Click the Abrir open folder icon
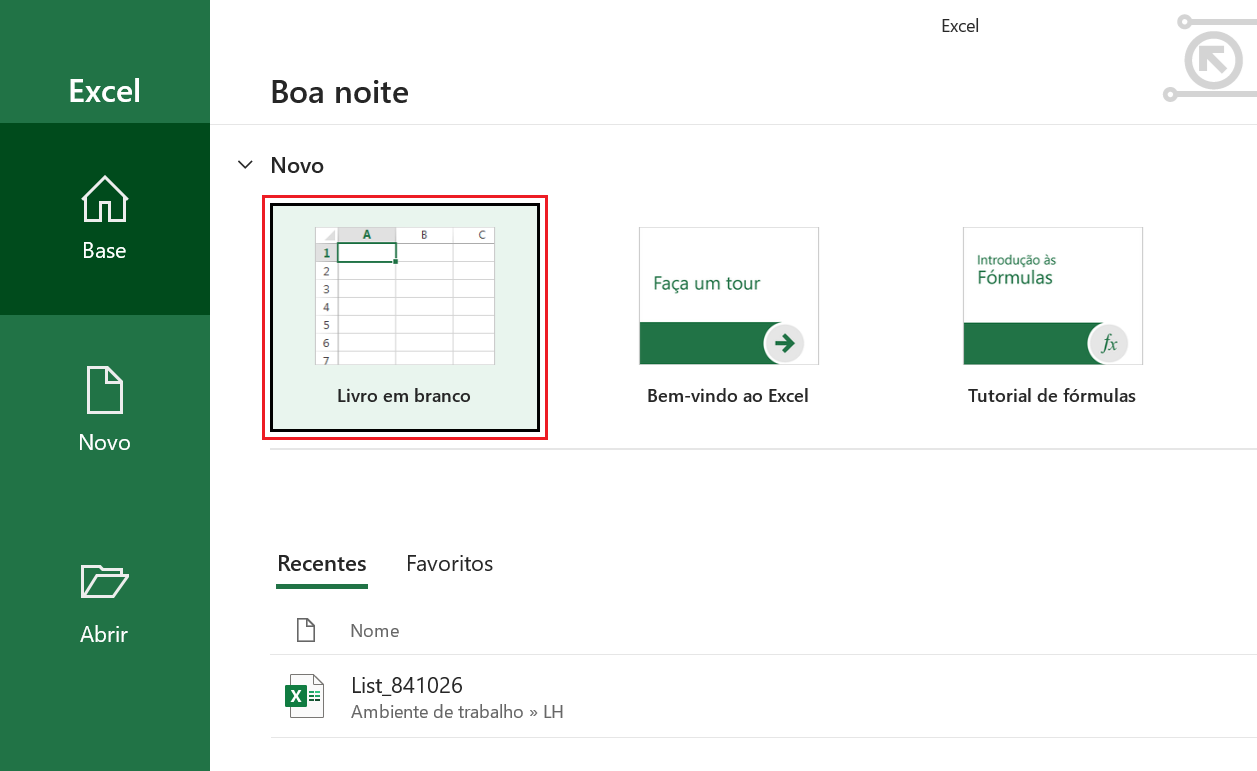The height and width of the screenshot is (771, 1257). (x=104, y=581)
